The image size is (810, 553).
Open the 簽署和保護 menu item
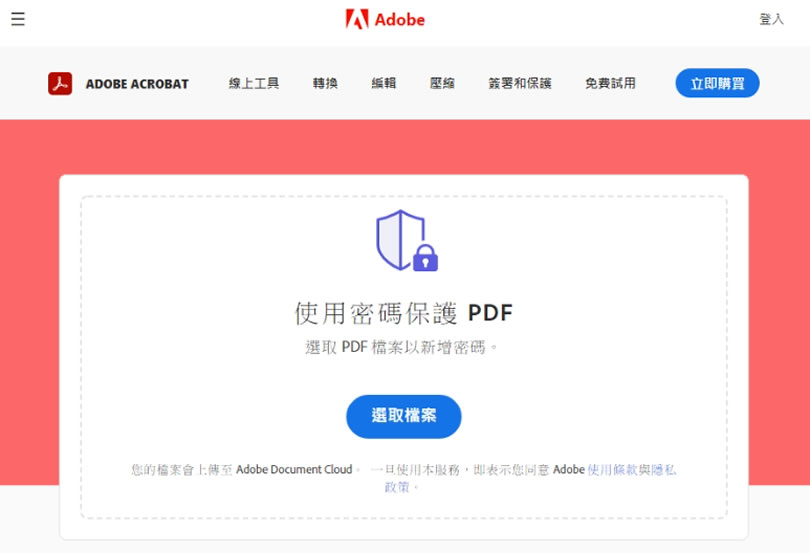point(519,84)
